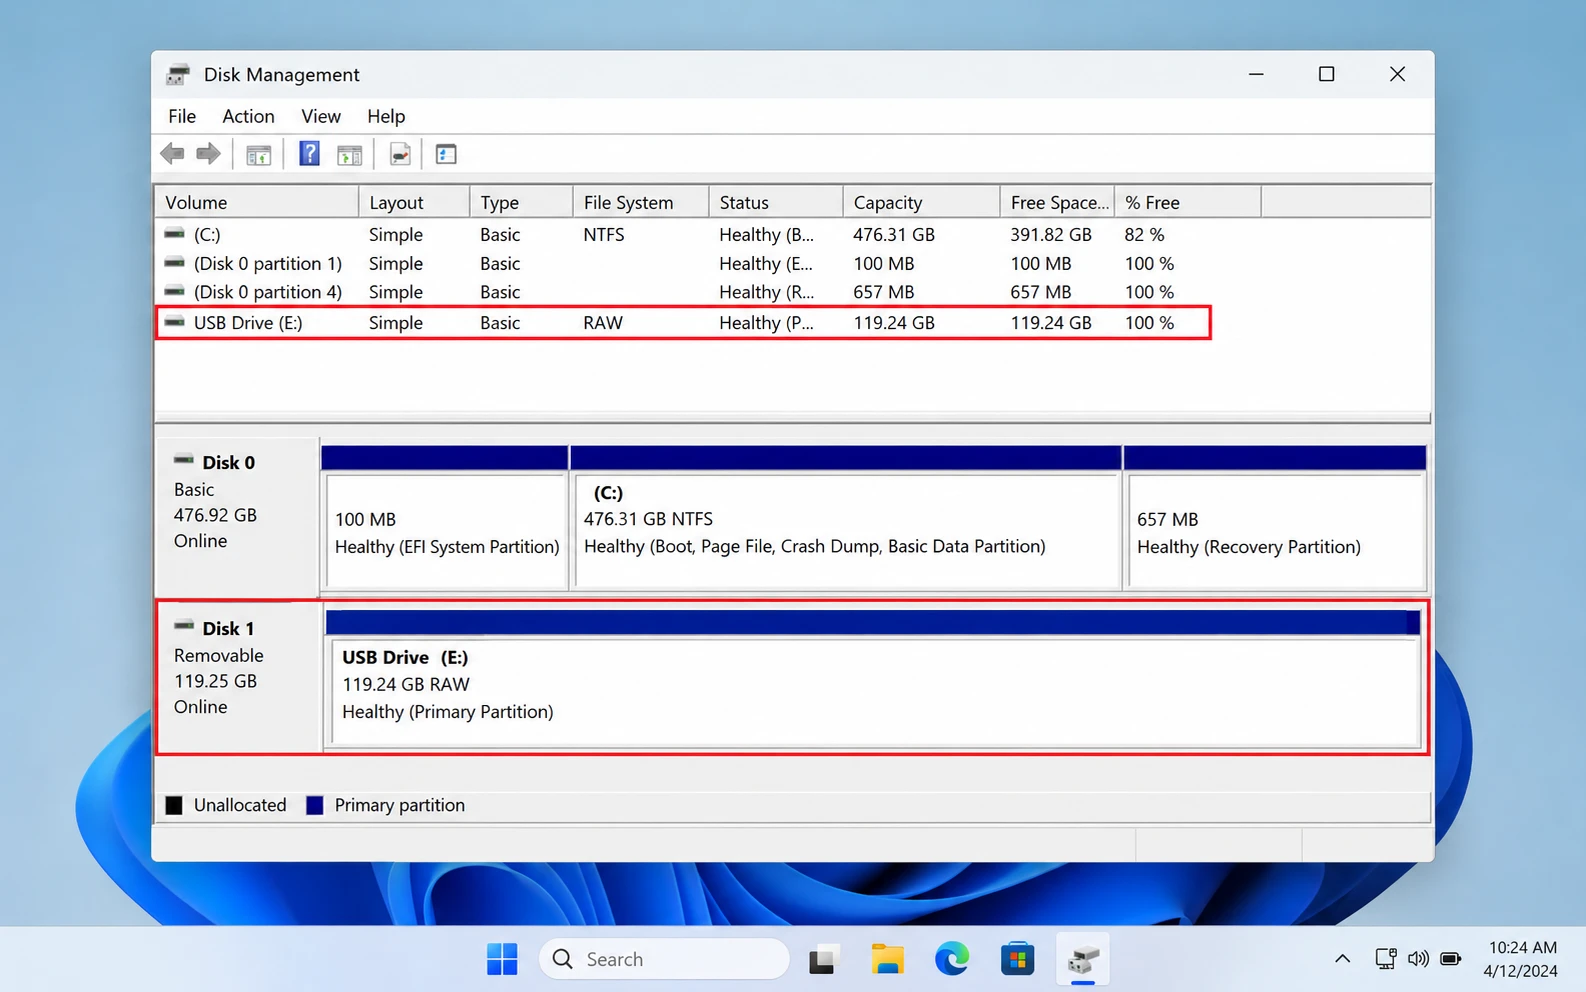Viewport: 1586px width, 992px height.
Task: Toggle the Show/Hide Console Tree toolbar icon
Action: click(x=259, y=155)
